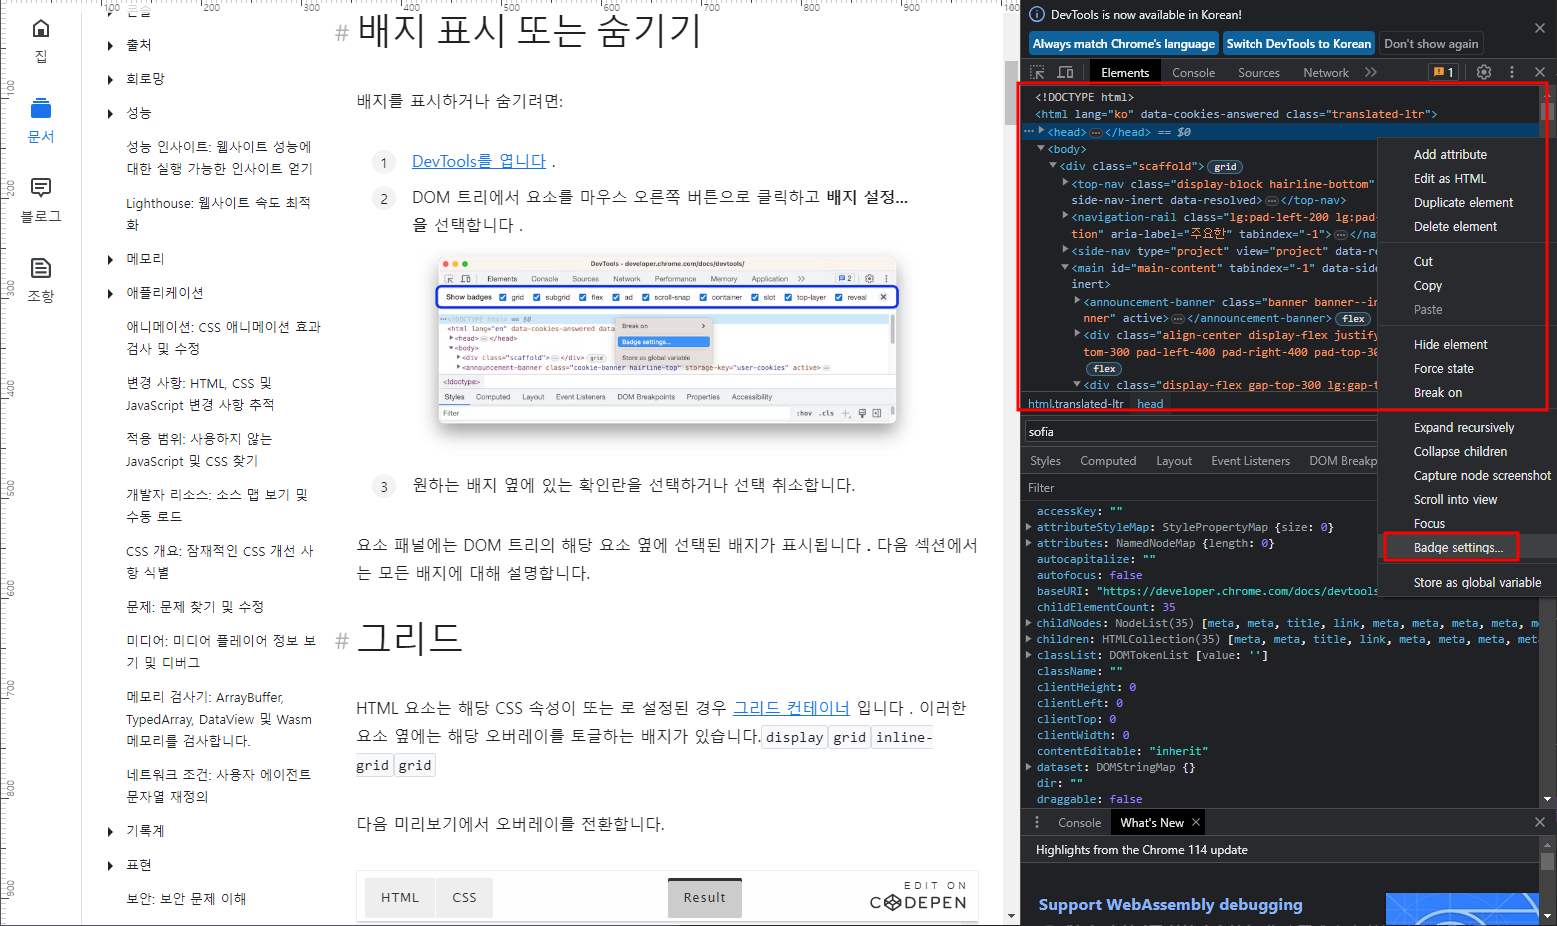Collapse the div scaffold node
The image size is (1557, 926).
(1053, 165)
